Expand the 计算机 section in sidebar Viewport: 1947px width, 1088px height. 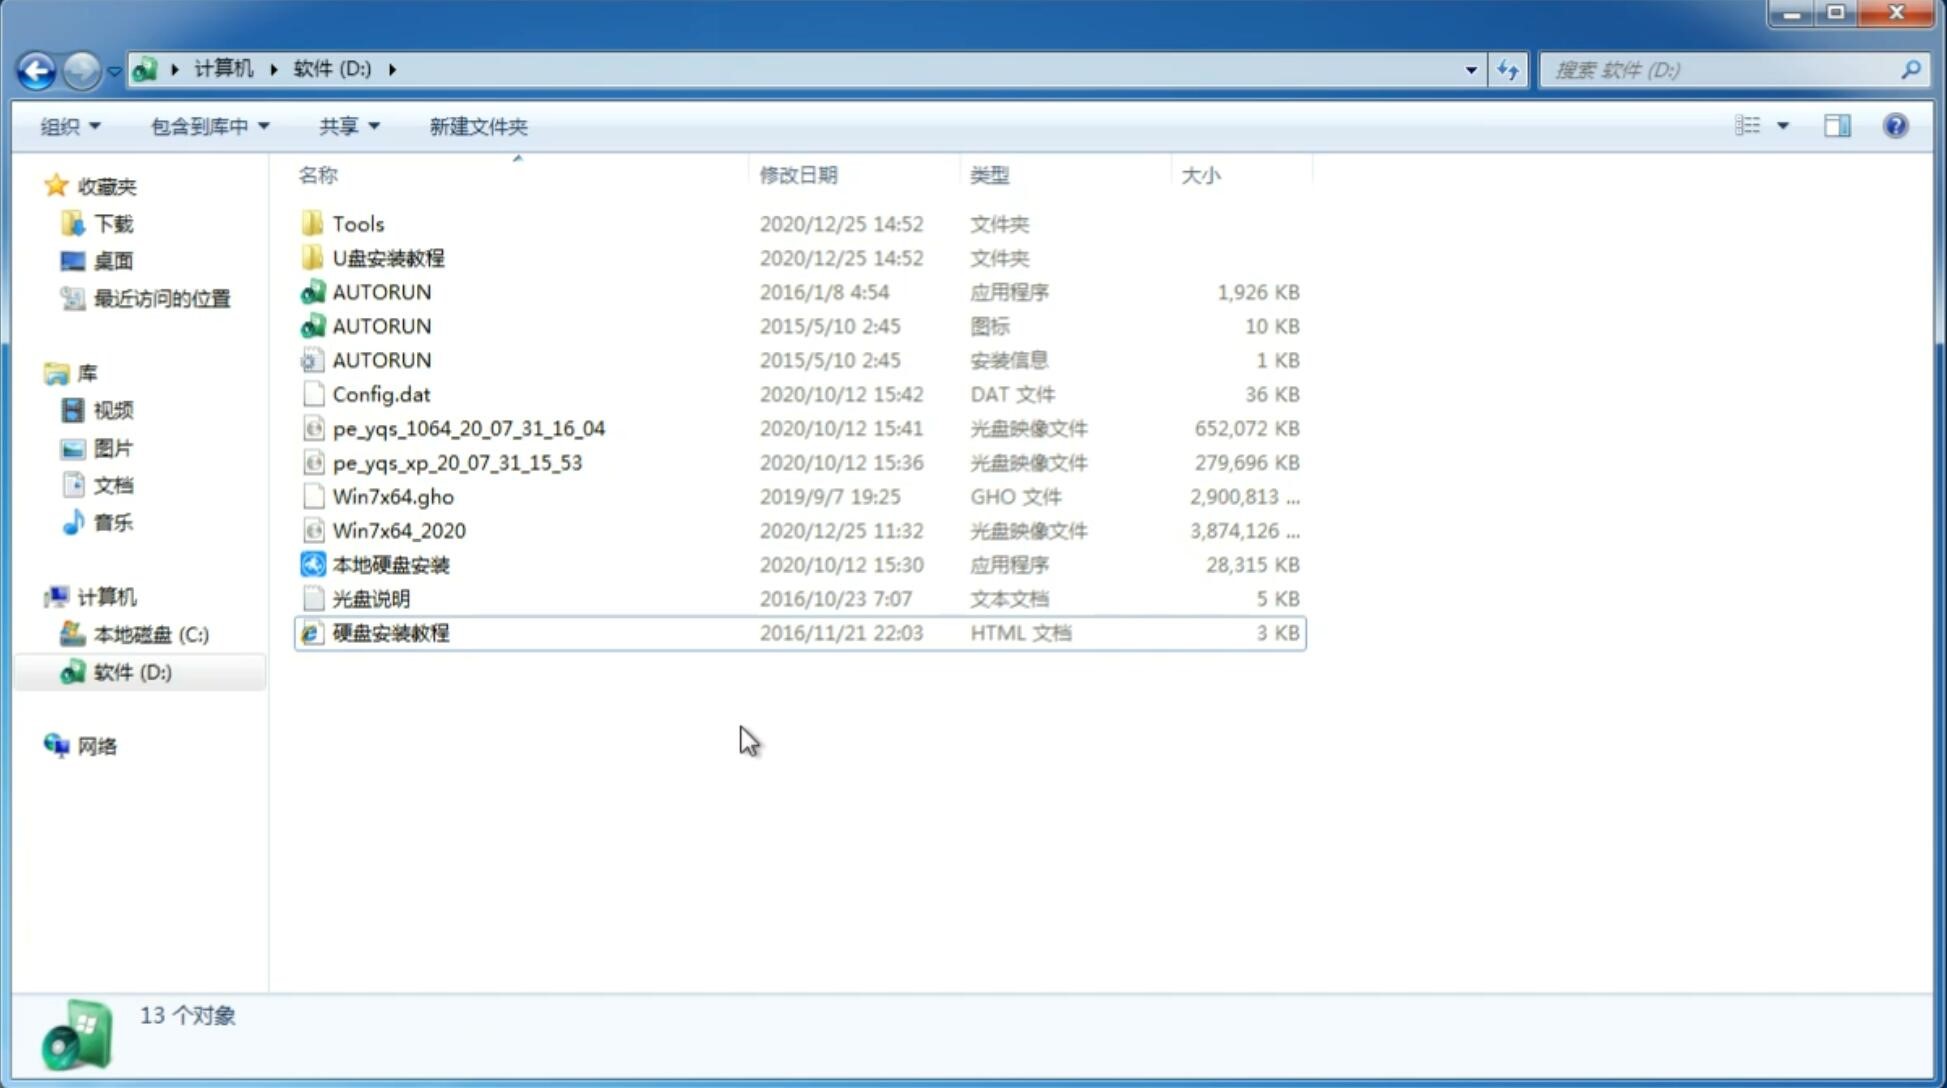point(36,596)
